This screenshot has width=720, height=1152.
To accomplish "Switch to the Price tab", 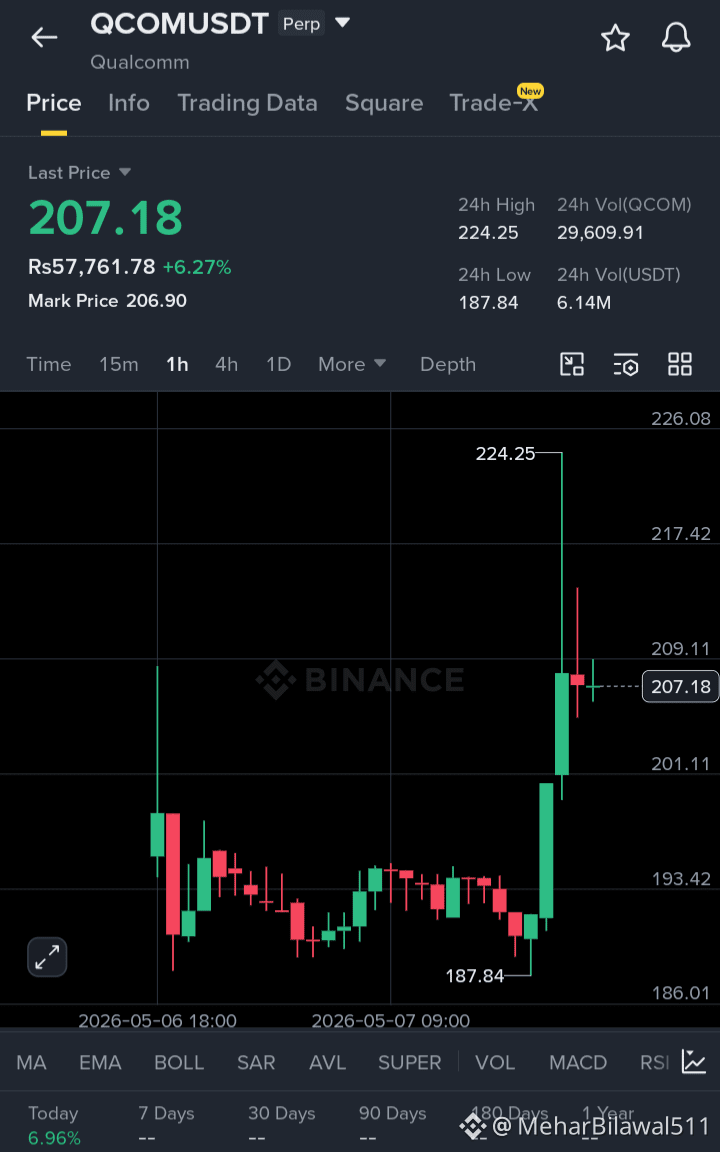I will point(54,103).
